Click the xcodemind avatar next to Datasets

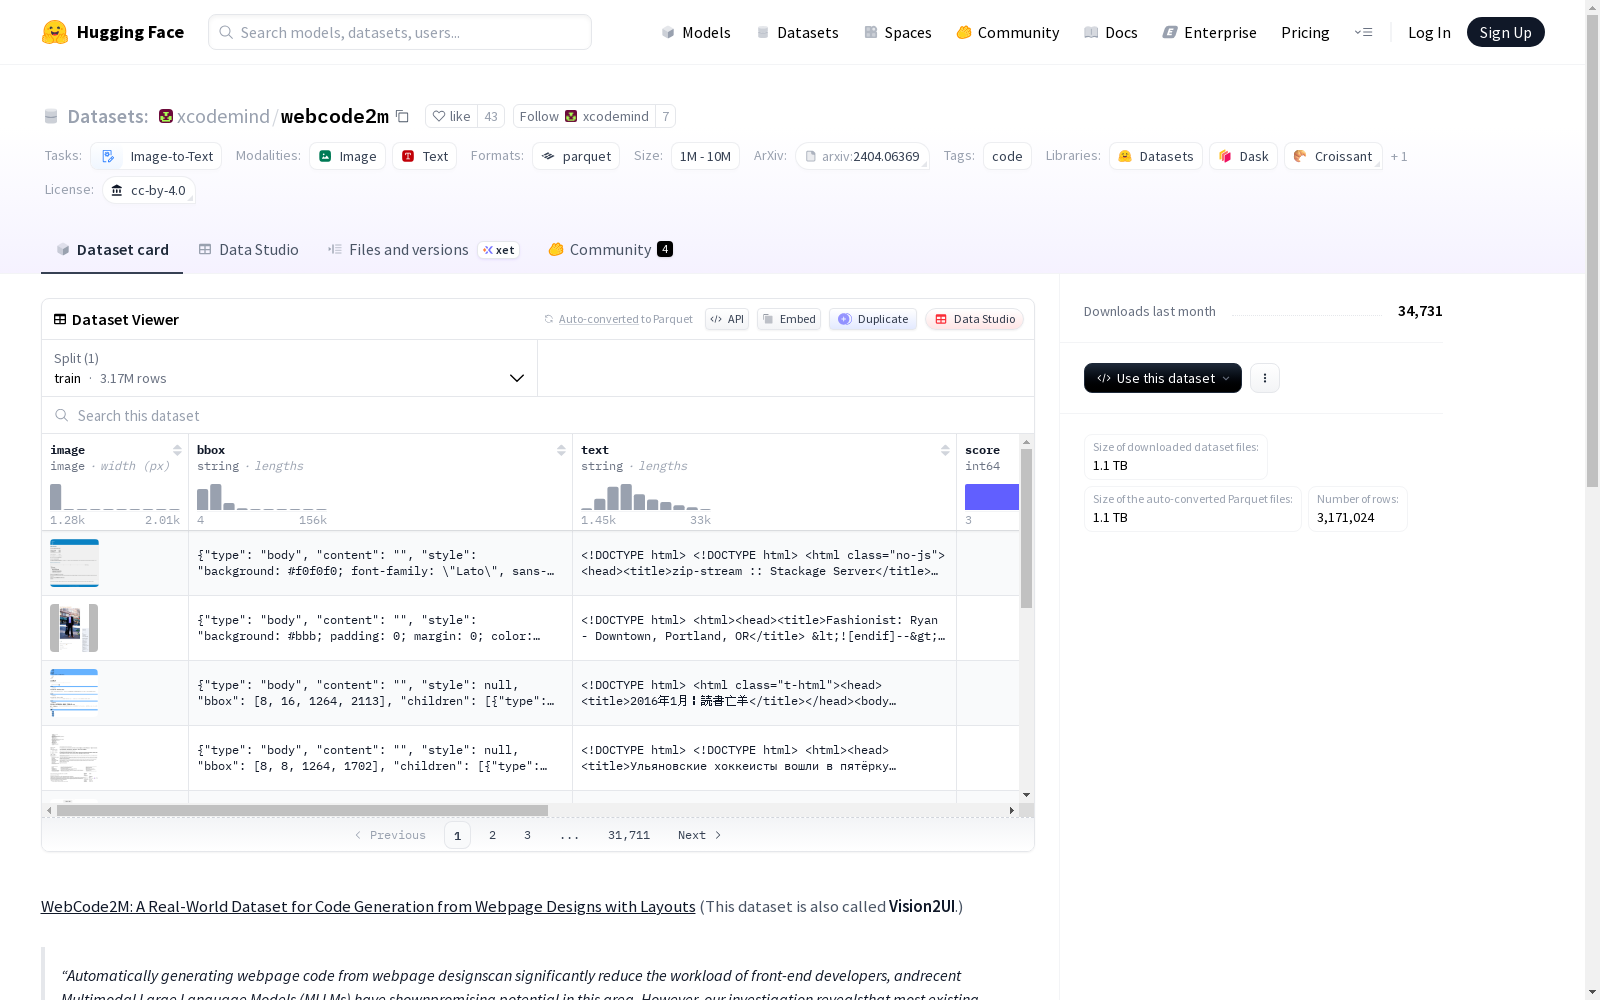point(166,116)
